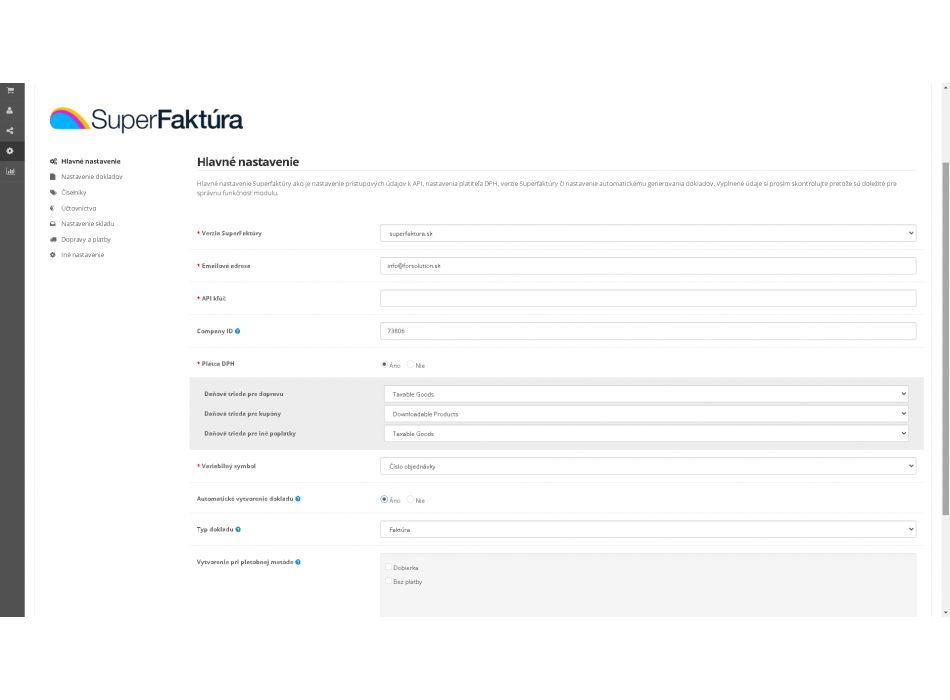Show help tooltip for Typ dokladu
The image size is (950, 700).
coord(238,529)
